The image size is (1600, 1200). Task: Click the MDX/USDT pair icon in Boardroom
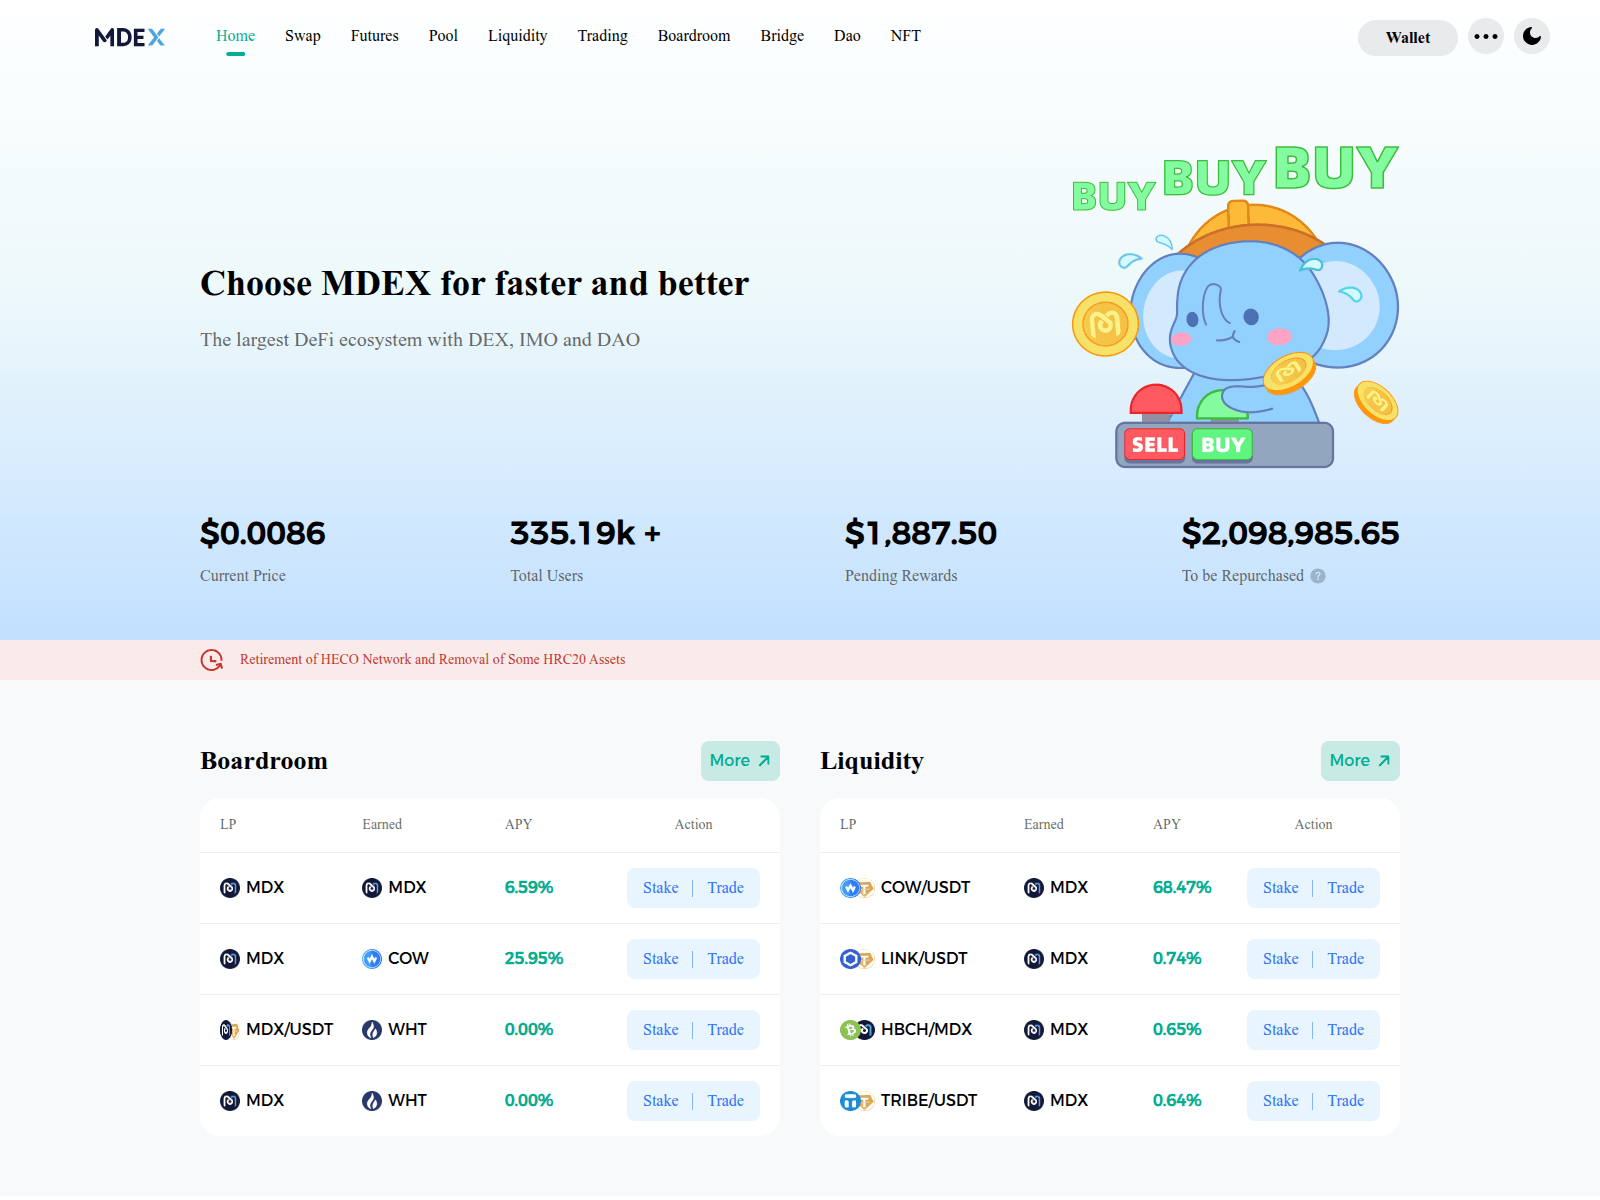[229, 1030]
